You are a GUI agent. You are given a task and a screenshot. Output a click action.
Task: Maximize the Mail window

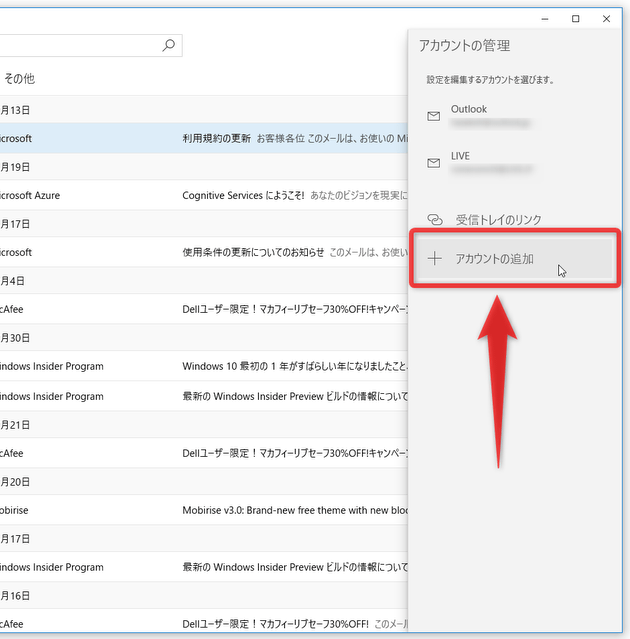(x=575, y=19)
